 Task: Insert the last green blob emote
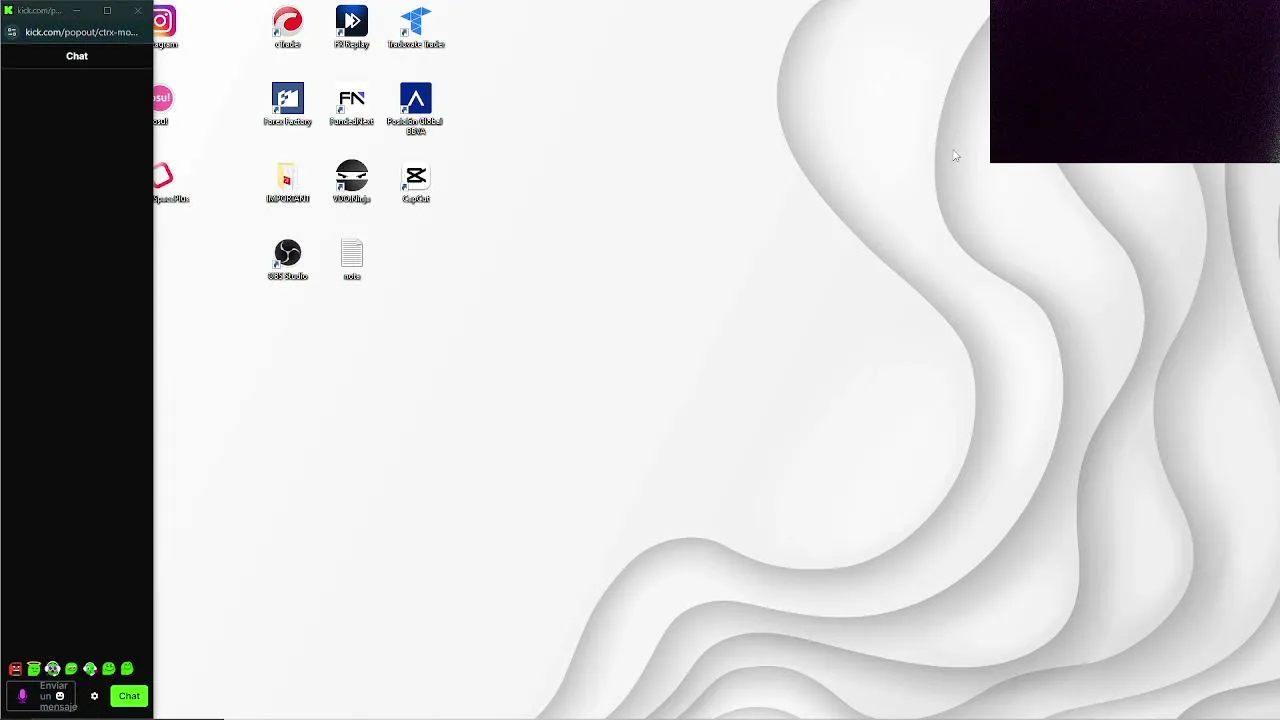[x=127, y=669]
